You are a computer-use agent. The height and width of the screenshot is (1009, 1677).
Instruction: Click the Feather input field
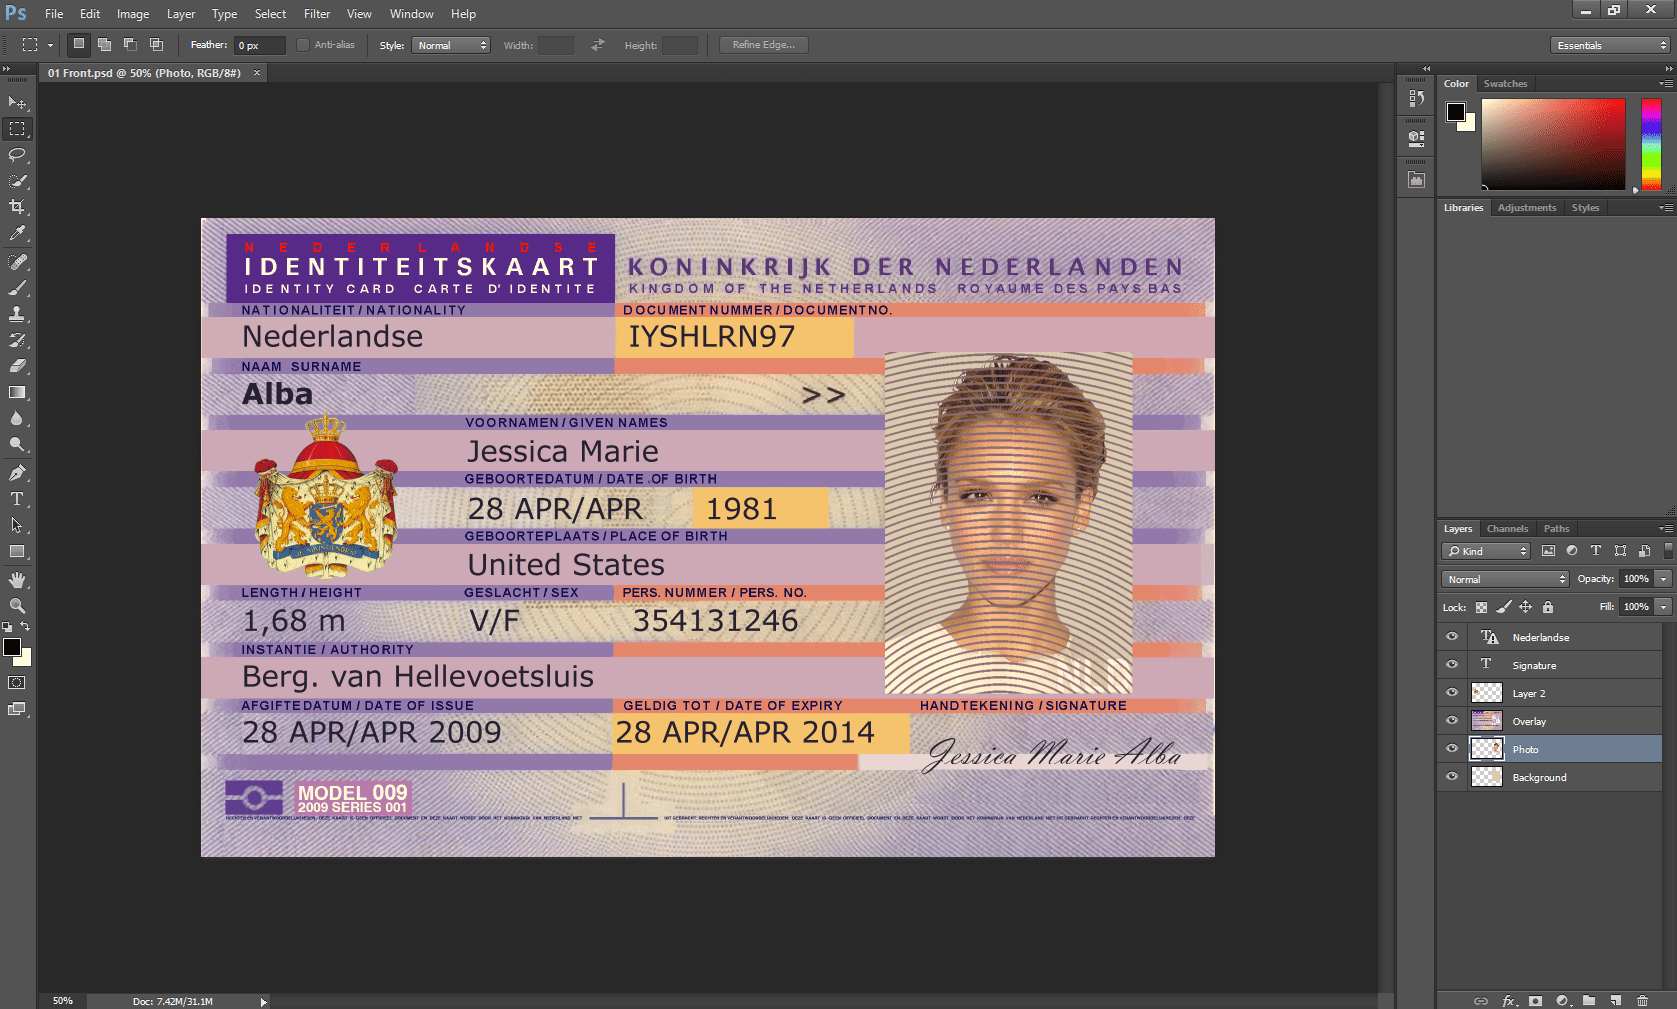tap(258, 45)
